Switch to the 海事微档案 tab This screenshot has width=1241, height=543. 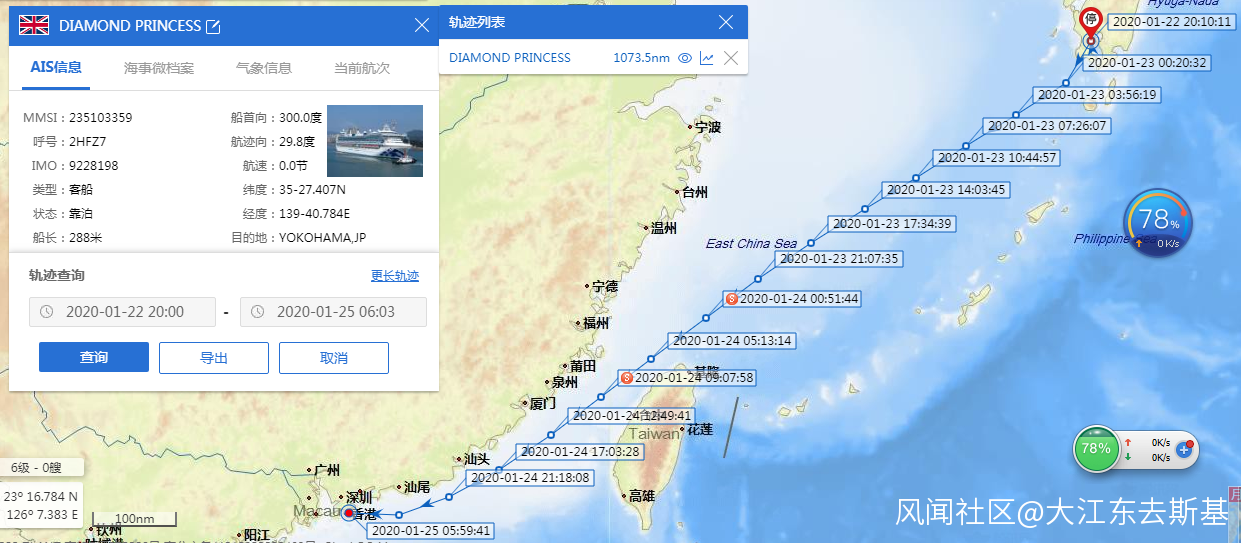159,68
